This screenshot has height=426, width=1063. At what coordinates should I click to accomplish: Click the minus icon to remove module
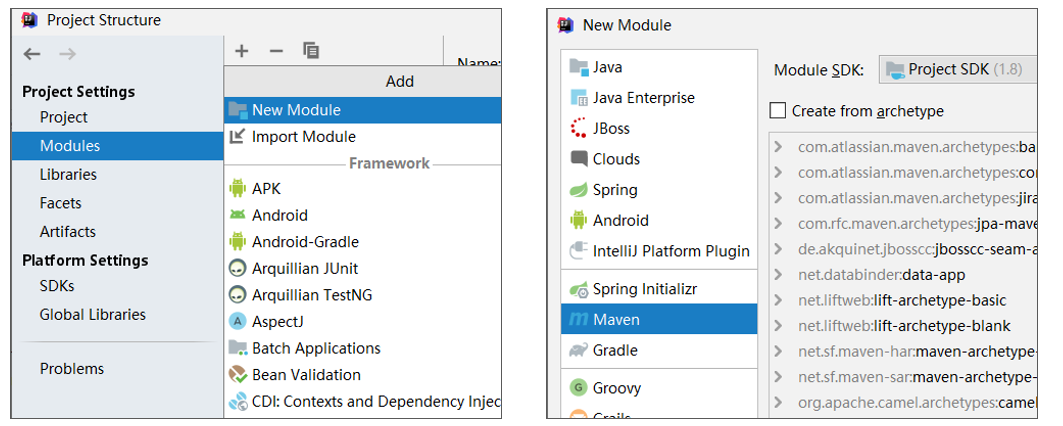click(x=276, y=50)
